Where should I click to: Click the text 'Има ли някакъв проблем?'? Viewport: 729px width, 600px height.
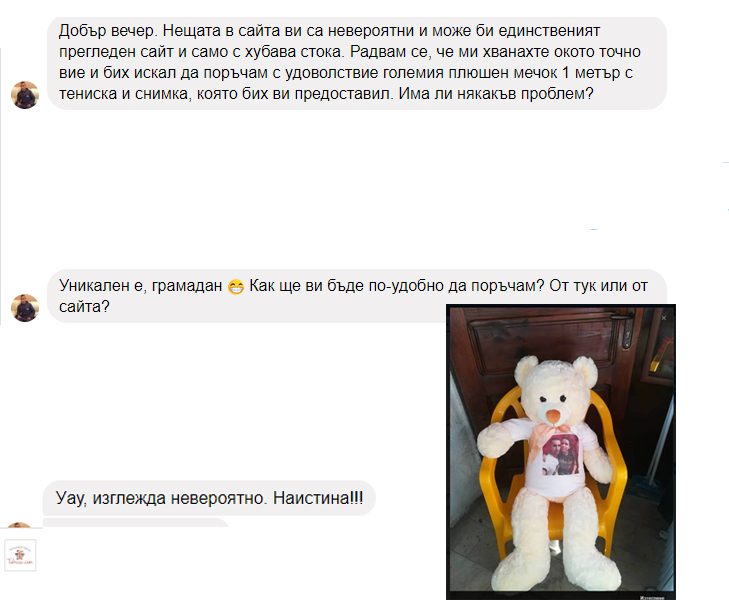pos(496,94)
